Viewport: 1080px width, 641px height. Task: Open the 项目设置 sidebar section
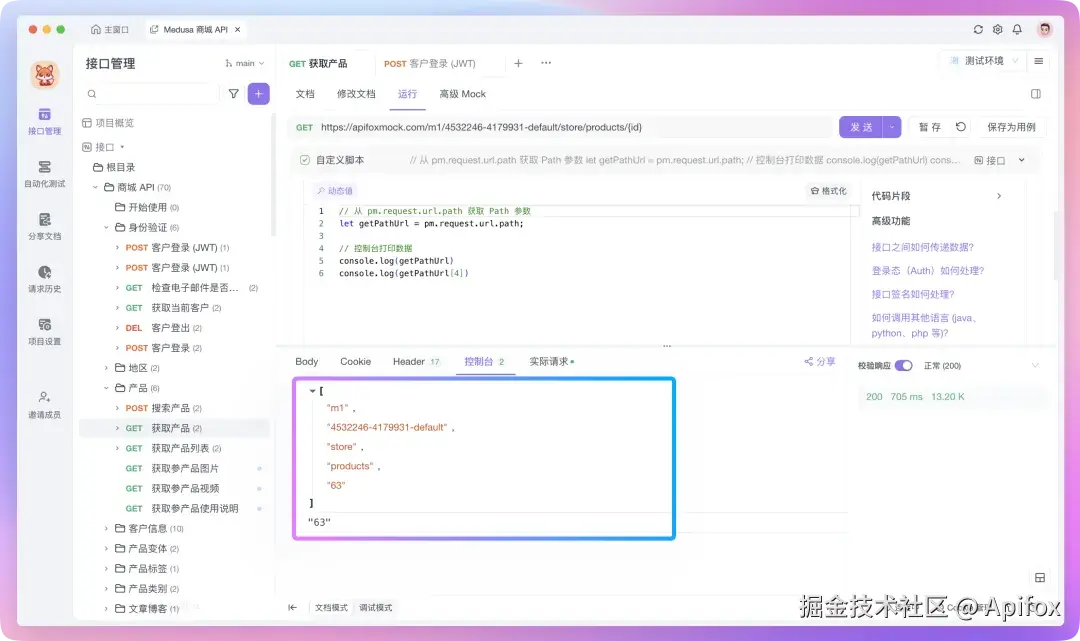click(x=45, y=331)
